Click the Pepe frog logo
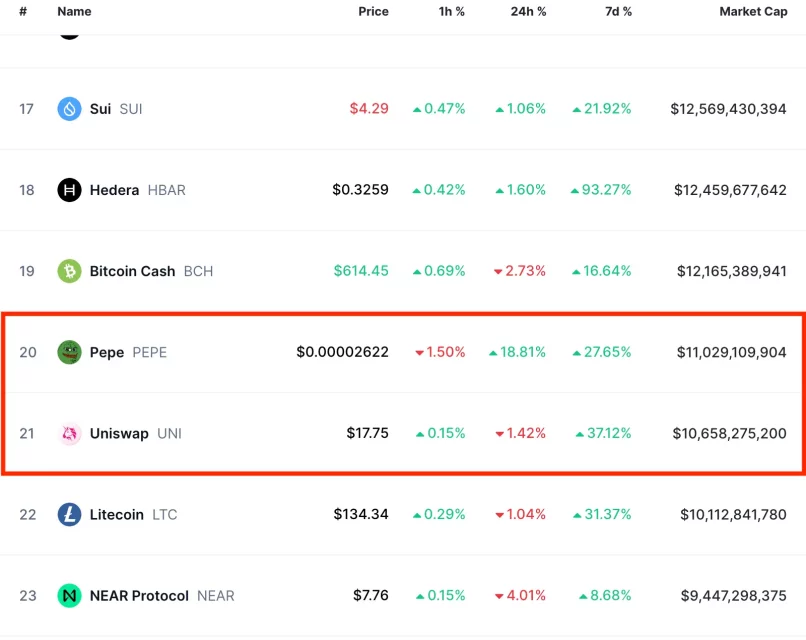Screen dimensions: 806x640 (67, 352)
